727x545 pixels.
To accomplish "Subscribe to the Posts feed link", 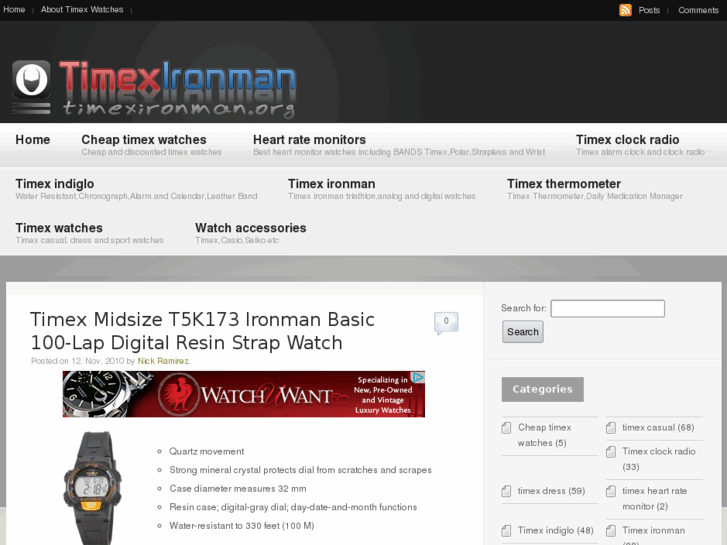I will pos(649,10).
